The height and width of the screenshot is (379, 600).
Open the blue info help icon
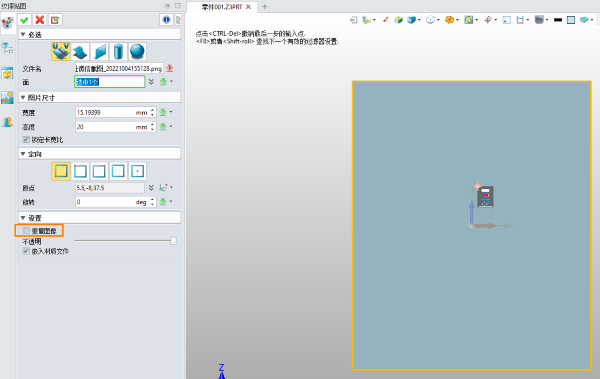point(166,20)
